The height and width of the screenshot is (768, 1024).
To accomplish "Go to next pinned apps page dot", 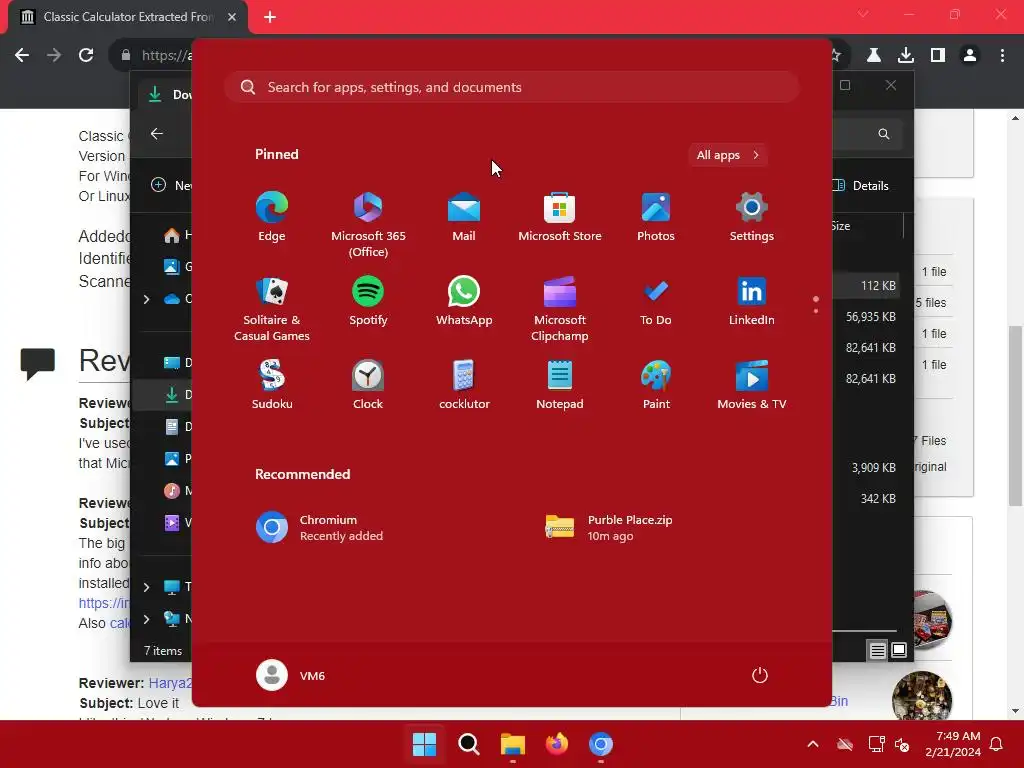I will (816, 311).
